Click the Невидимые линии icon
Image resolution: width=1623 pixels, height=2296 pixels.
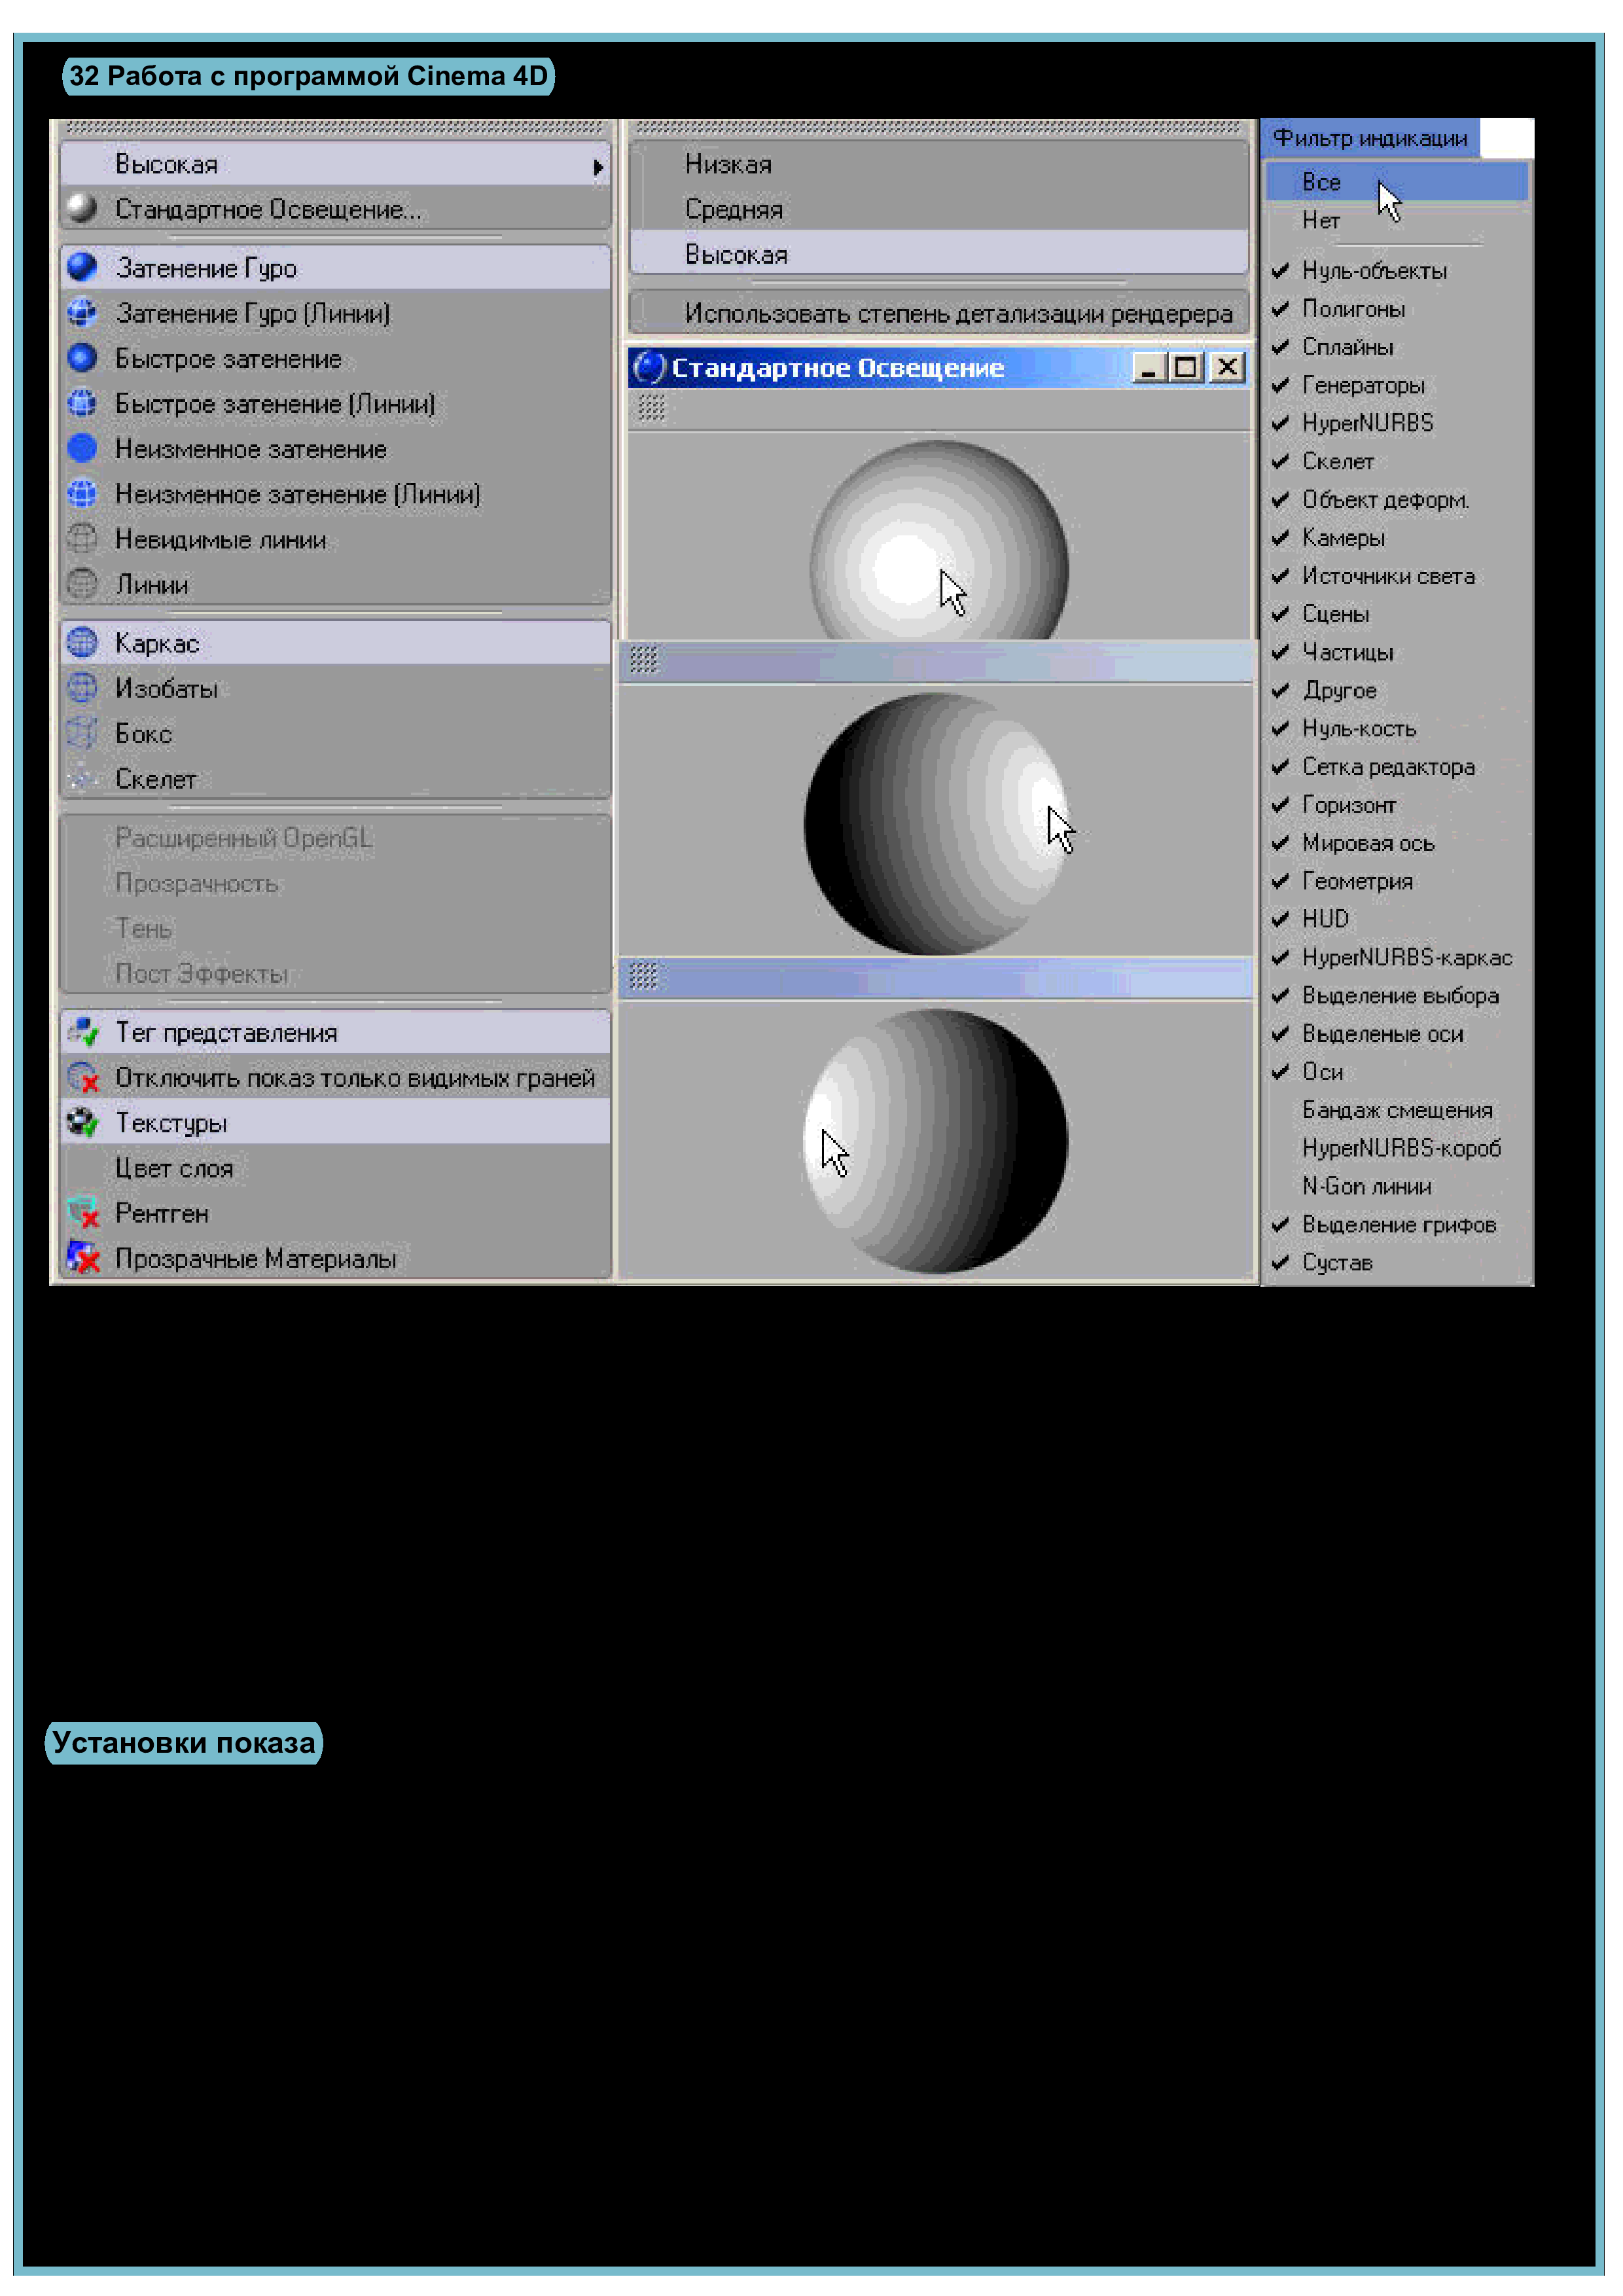[82, 539]
